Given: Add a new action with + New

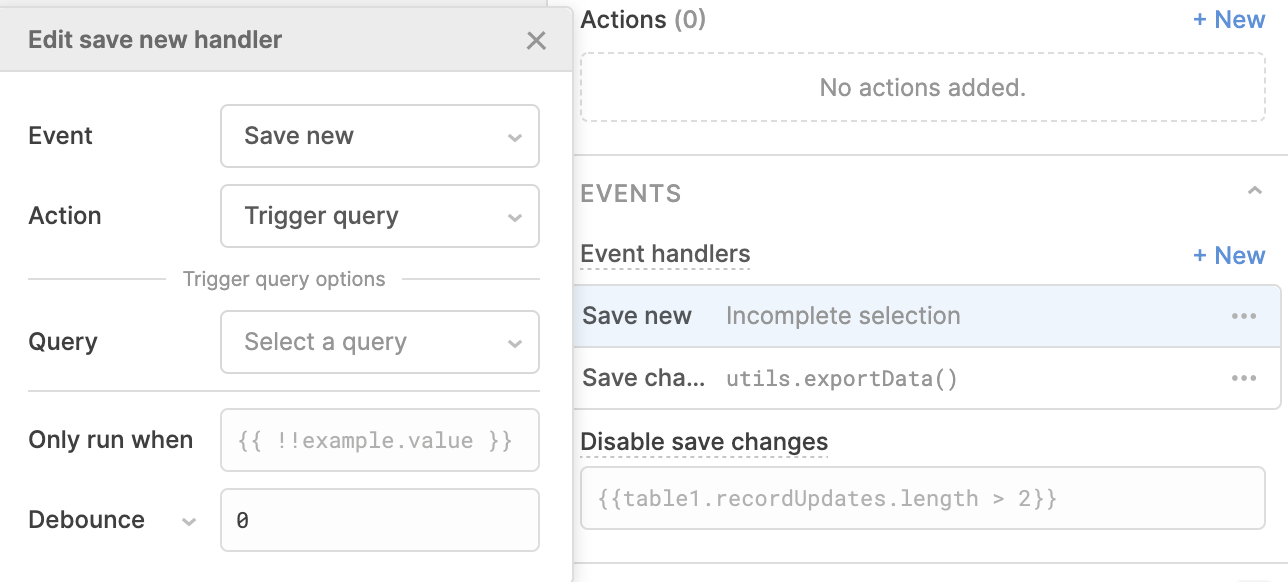Looking at the screenshot, I should (x=1229, y=20).
